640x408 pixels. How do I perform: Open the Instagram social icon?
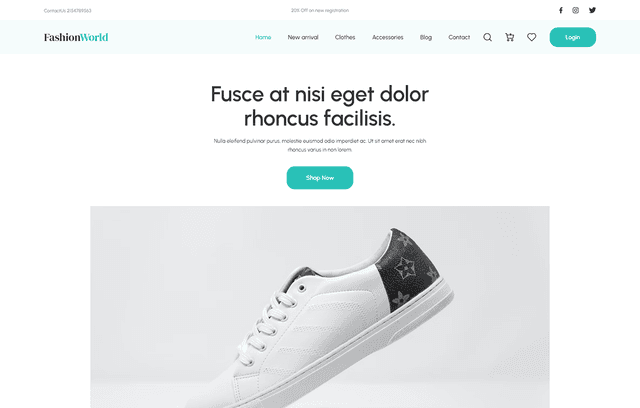(x=576, y=10)
